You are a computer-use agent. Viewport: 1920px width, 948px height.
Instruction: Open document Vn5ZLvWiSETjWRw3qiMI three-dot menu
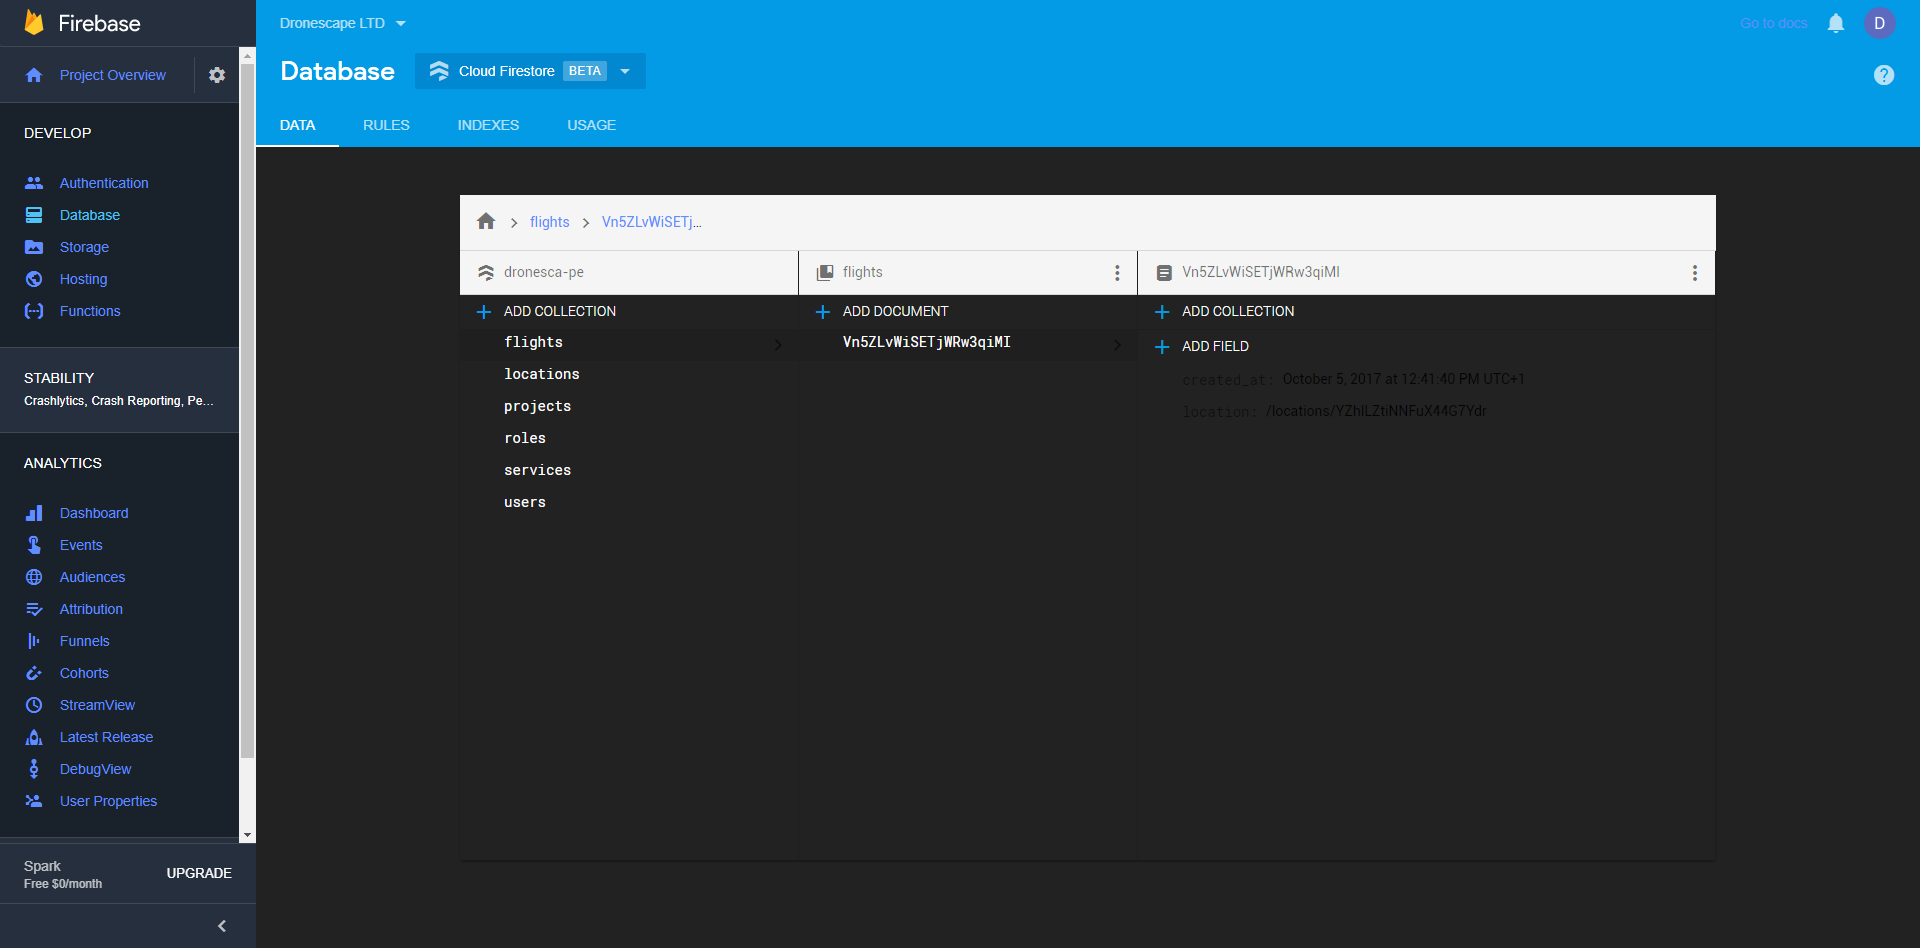click(x=1695, y=273)
